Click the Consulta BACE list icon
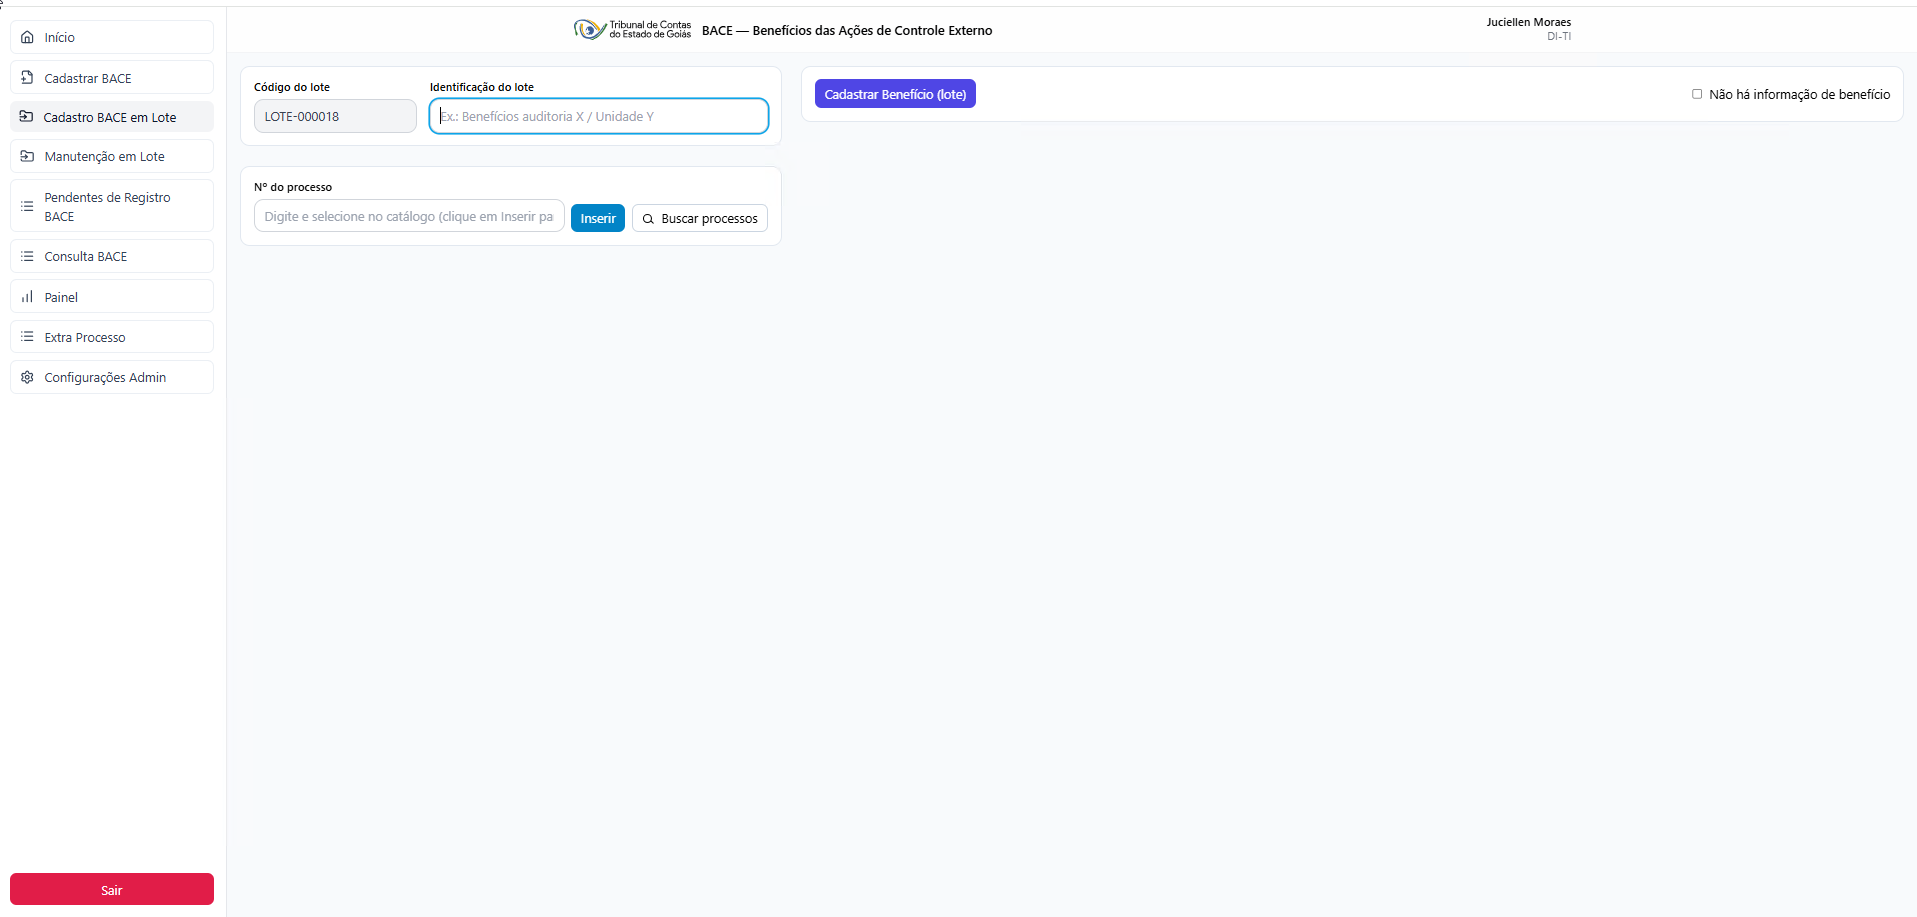 [x=27, y=257]
